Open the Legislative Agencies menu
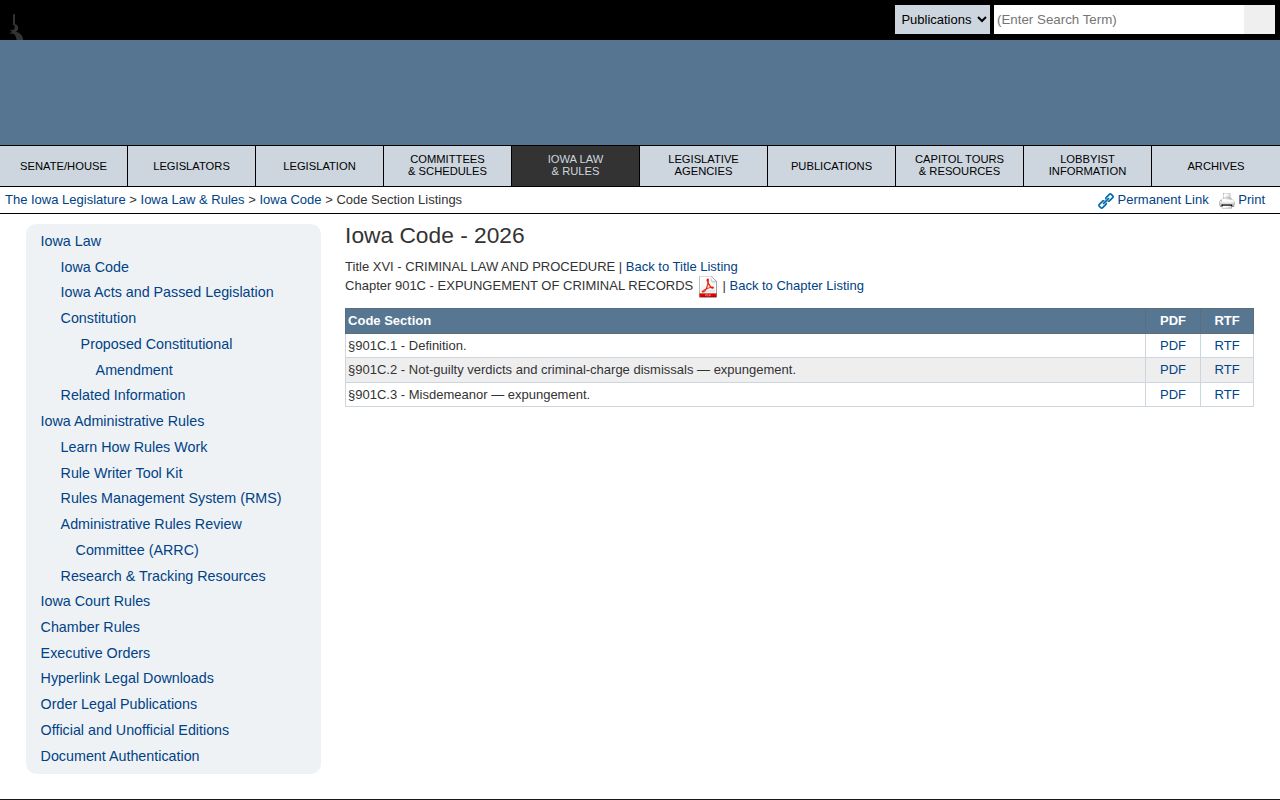 pyautogui.click(x=703, y=166)
